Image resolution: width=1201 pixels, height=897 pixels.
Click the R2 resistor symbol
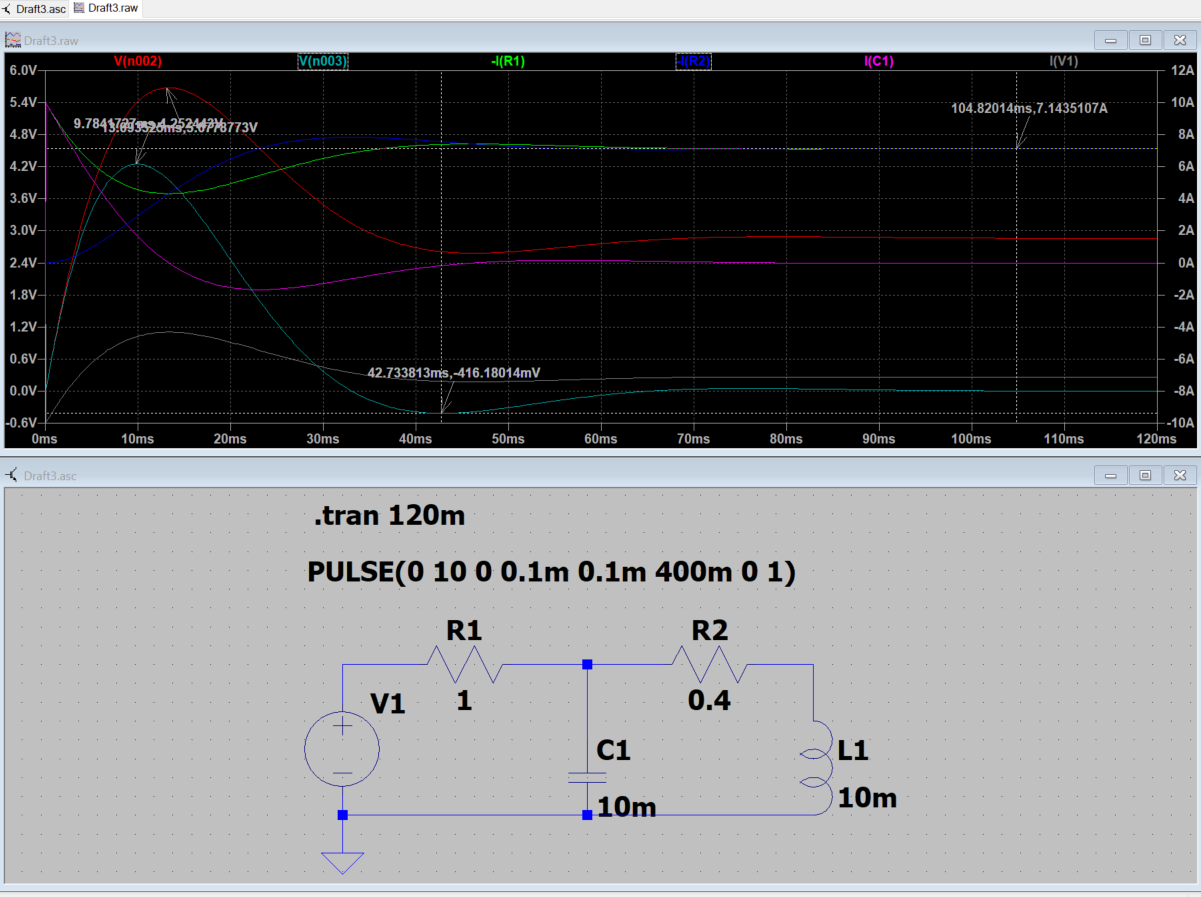click(709, 664)
